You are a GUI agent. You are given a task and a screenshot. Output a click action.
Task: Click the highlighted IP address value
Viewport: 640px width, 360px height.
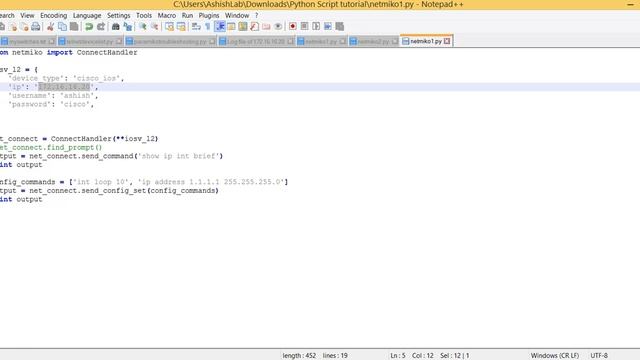tap(64, 87)
